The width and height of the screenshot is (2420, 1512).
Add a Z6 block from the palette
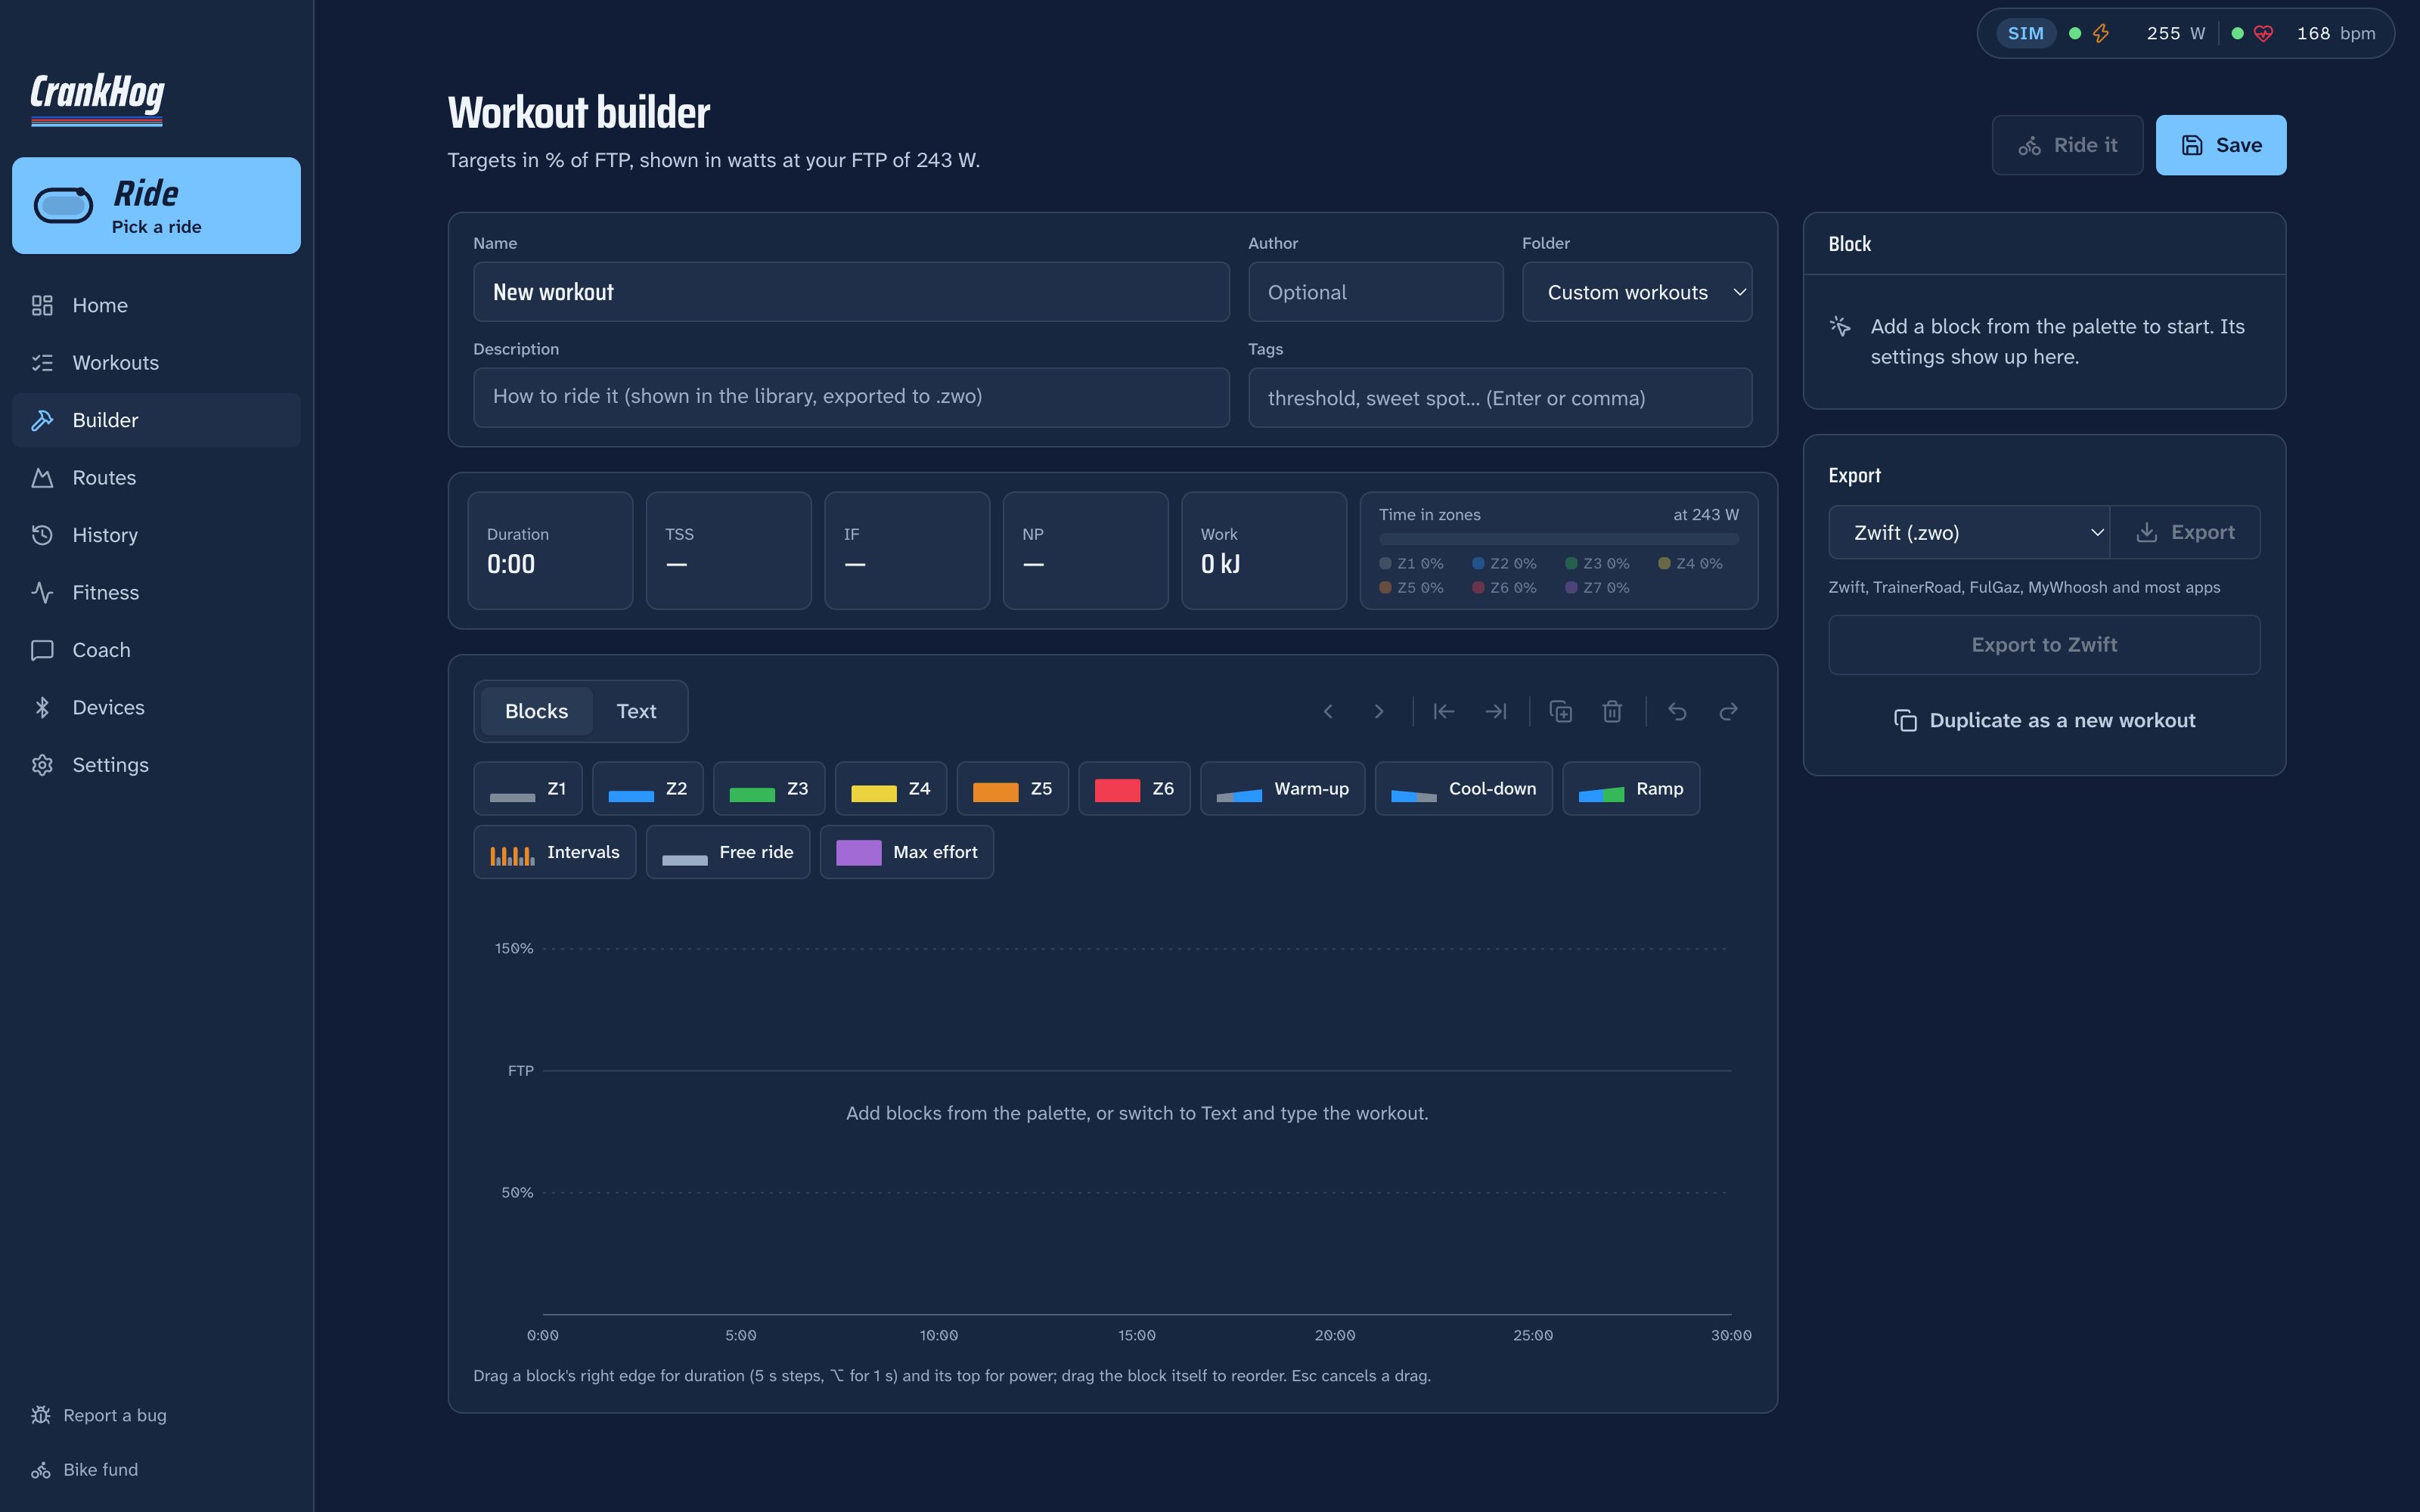coord(1134,789)
